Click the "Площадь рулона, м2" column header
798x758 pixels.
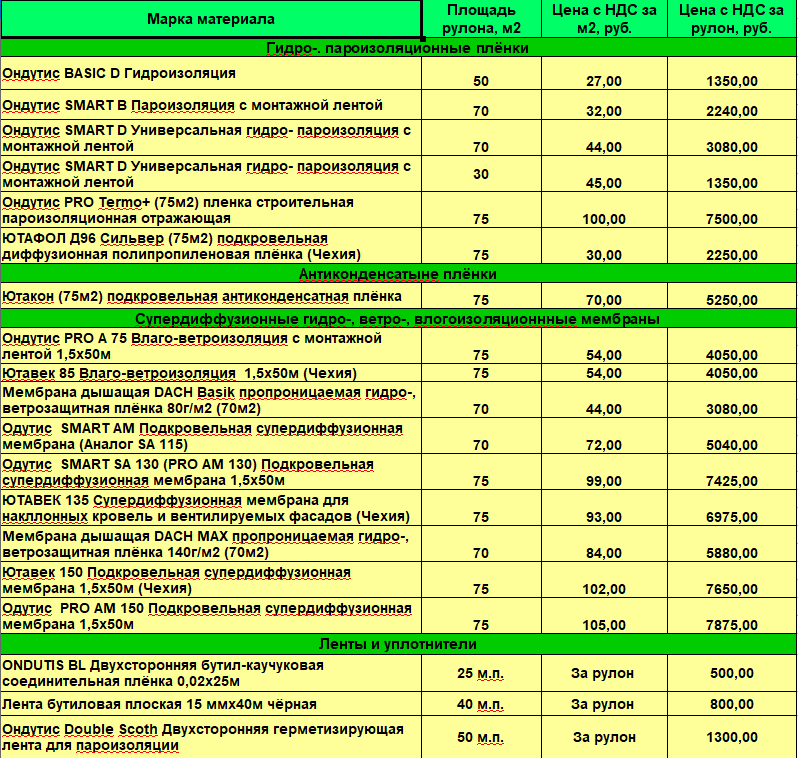pos(481,19)
